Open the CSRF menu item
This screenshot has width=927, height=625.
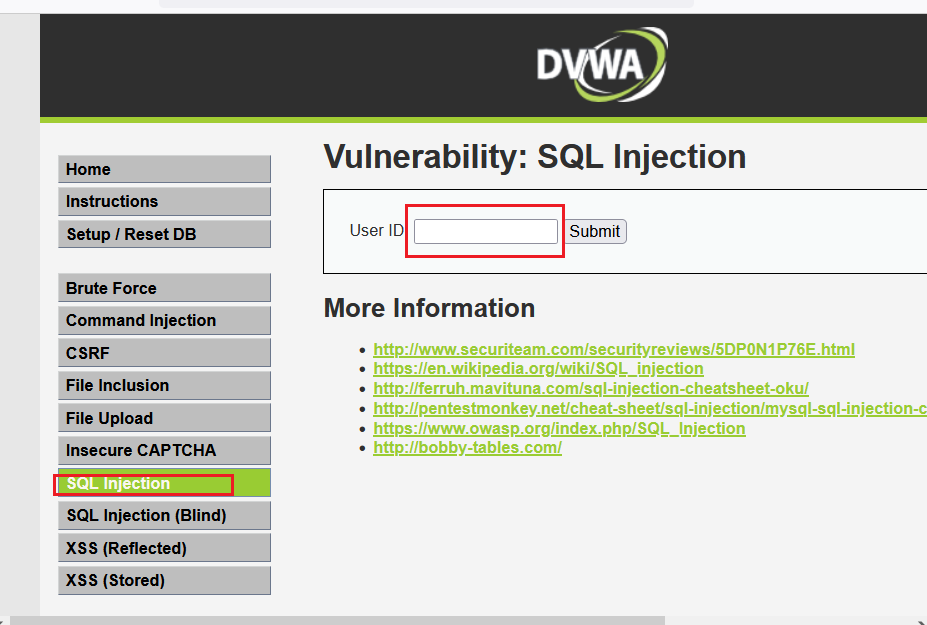pyautogui.click(x=164, y=353)
